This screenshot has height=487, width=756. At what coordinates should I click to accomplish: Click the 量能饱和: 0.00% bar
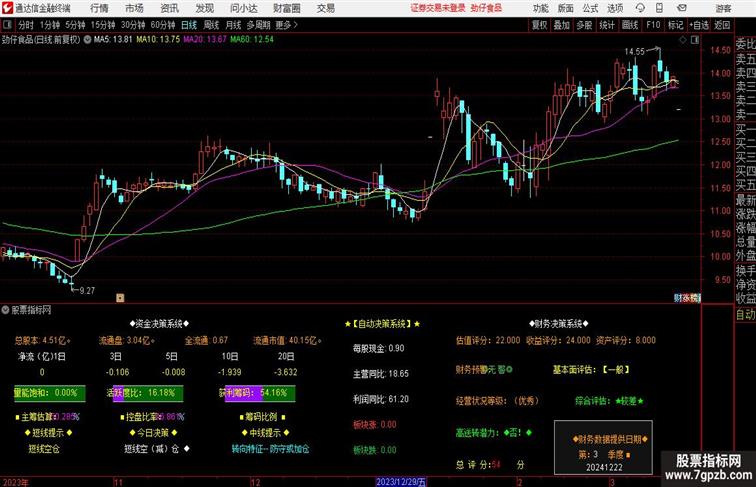(x=50, y=393)
